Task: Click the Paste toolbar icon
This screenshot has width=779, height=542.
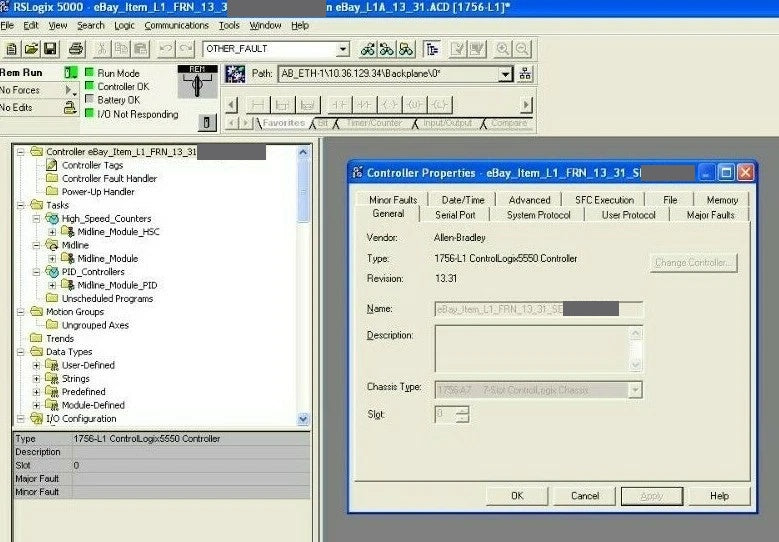Action: (x=141, y=49)
